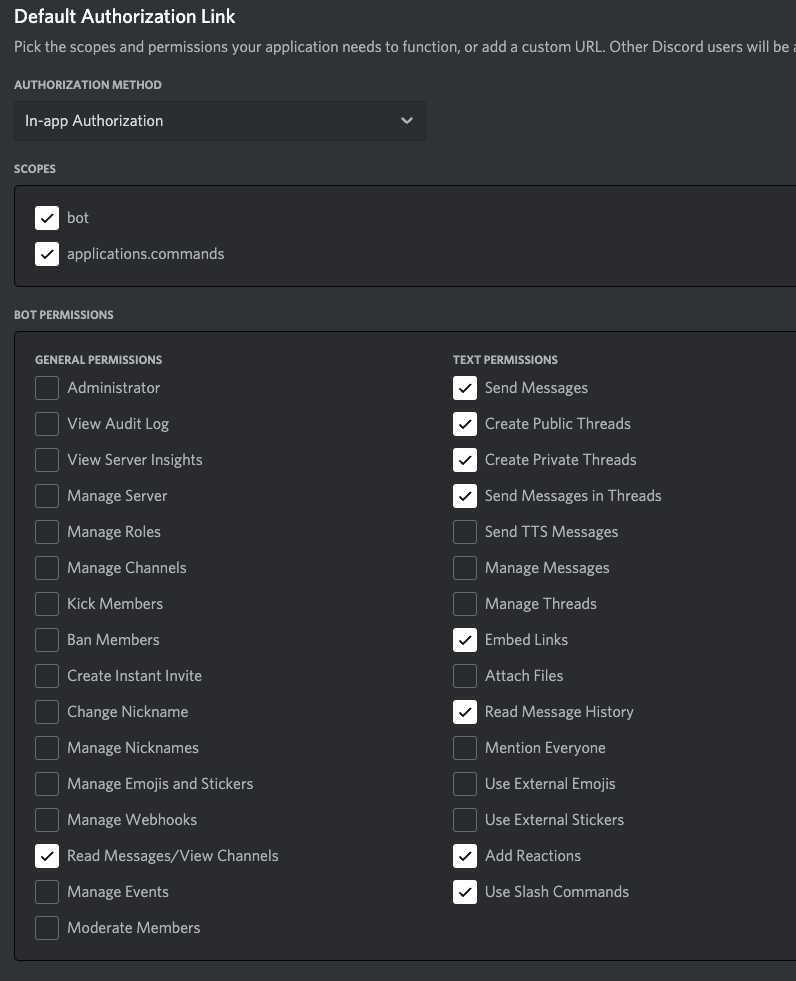Tick the Manage Roles checkbox
The height and width of the screenshot is (981, 796).
pos(47,532)
